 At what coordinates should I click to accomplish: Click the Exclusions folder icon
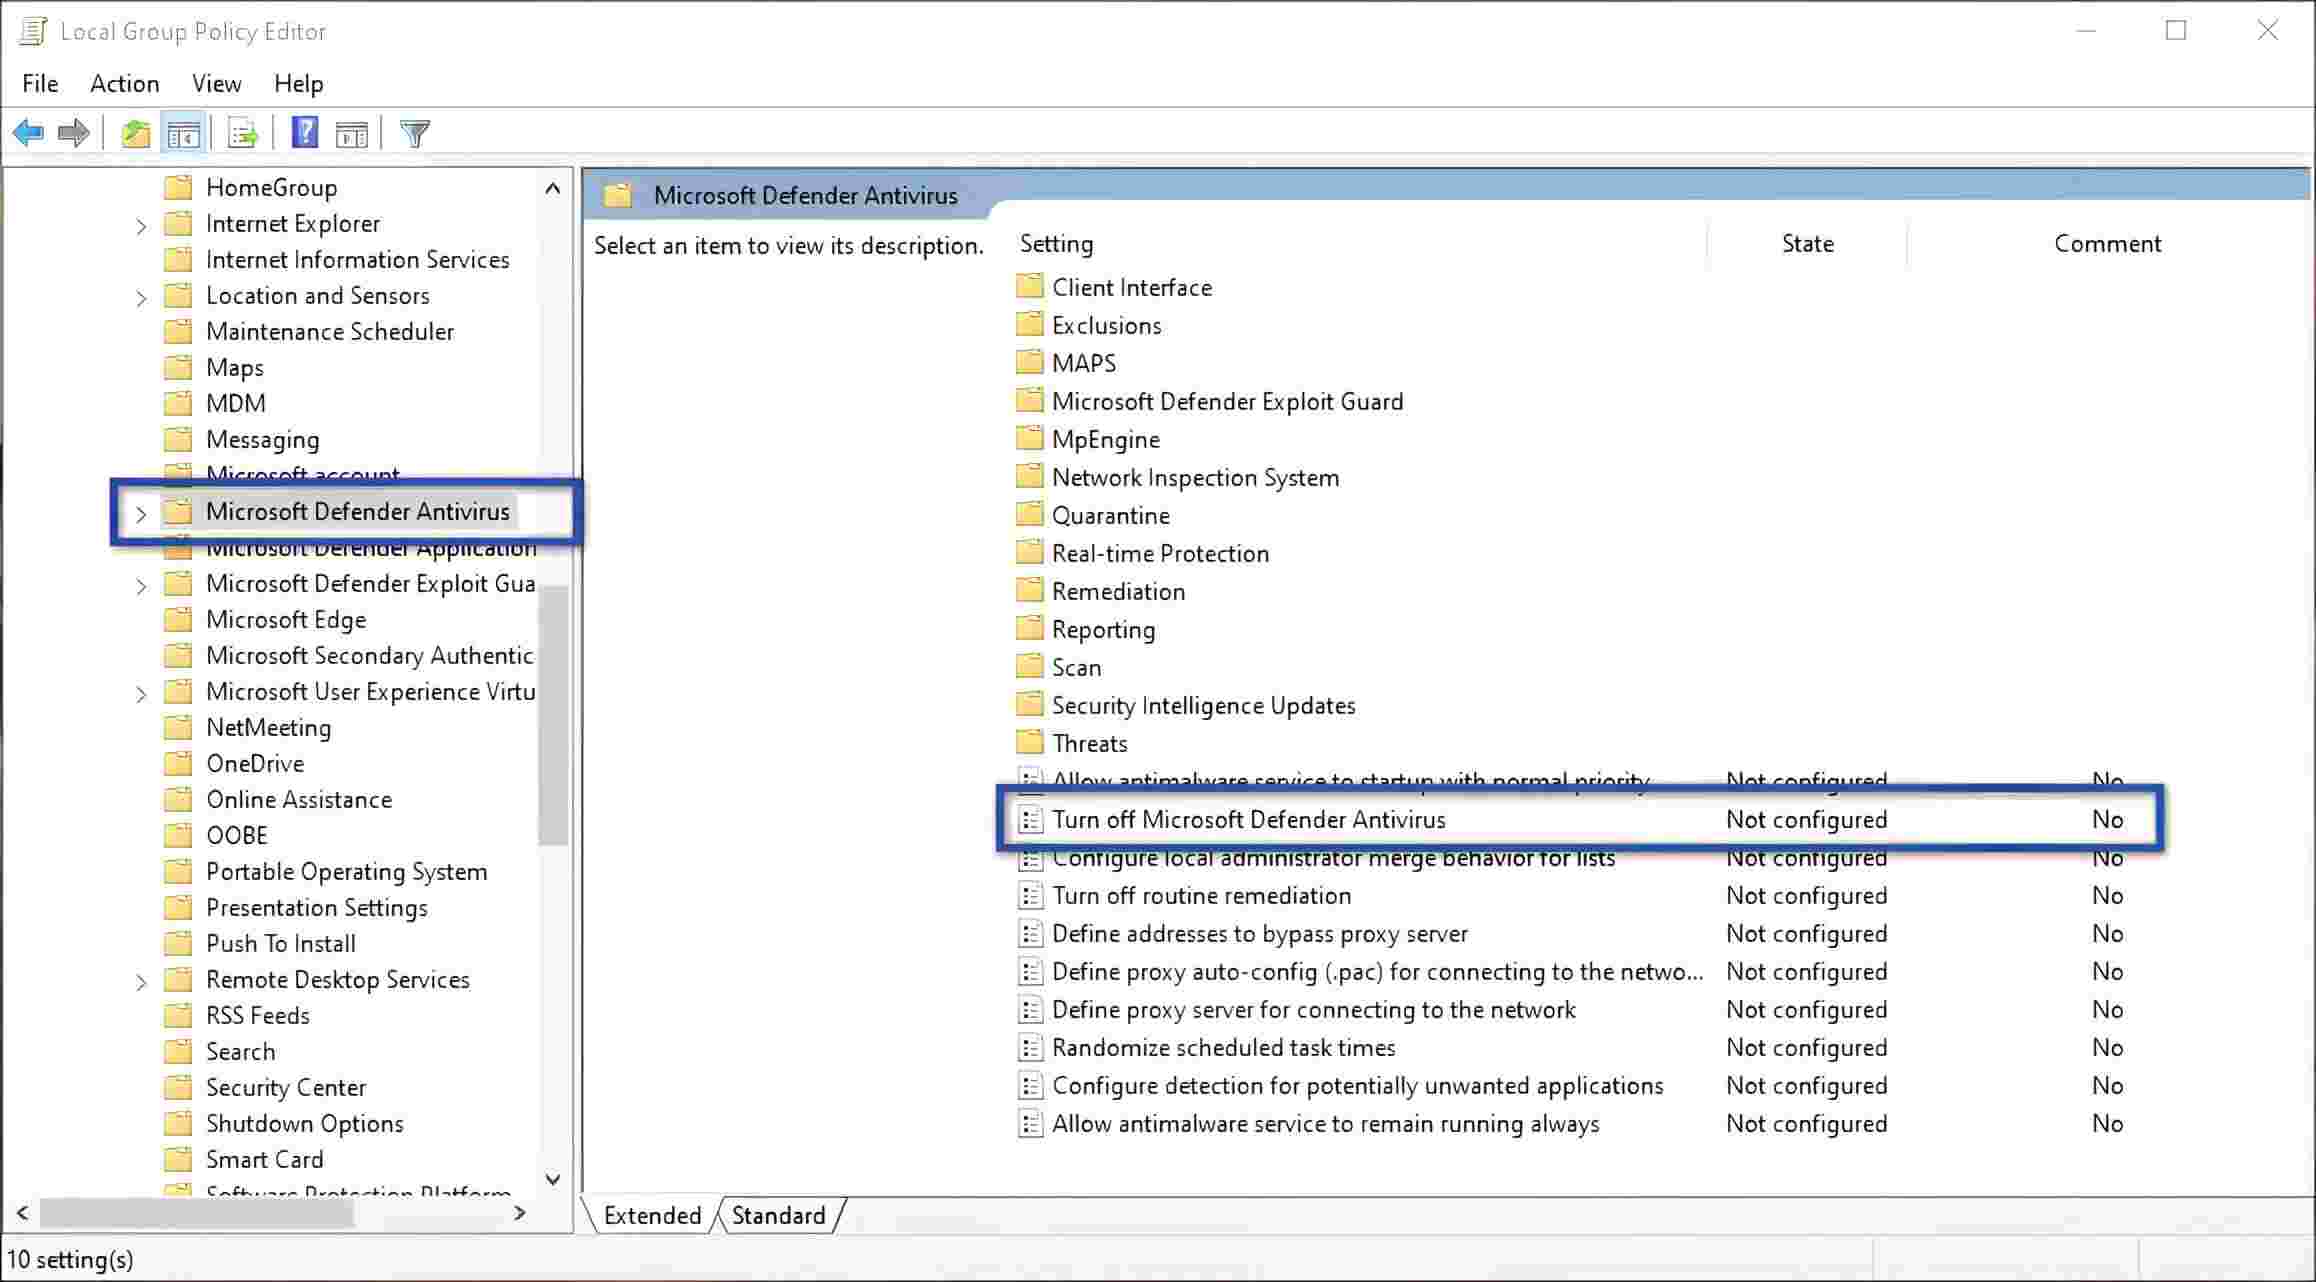tap(1029, 325)
